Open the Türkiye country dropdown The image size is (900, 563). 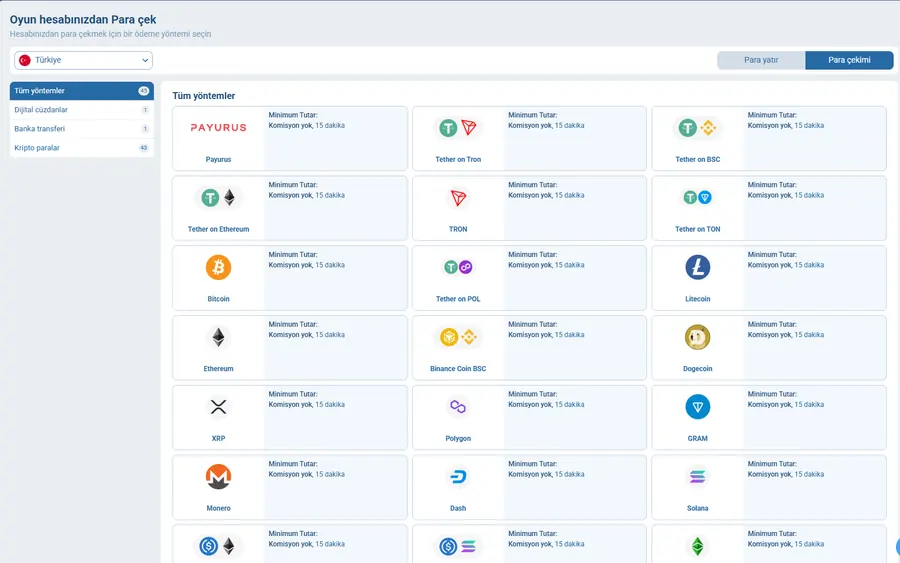tap(83, 60)
